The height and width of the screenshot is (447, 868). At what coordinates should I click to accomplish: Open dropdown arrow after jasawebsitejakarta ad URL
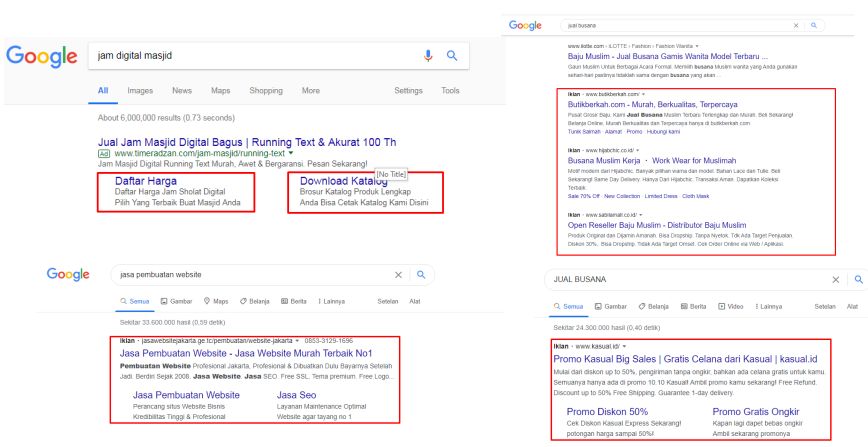[297, 341]
